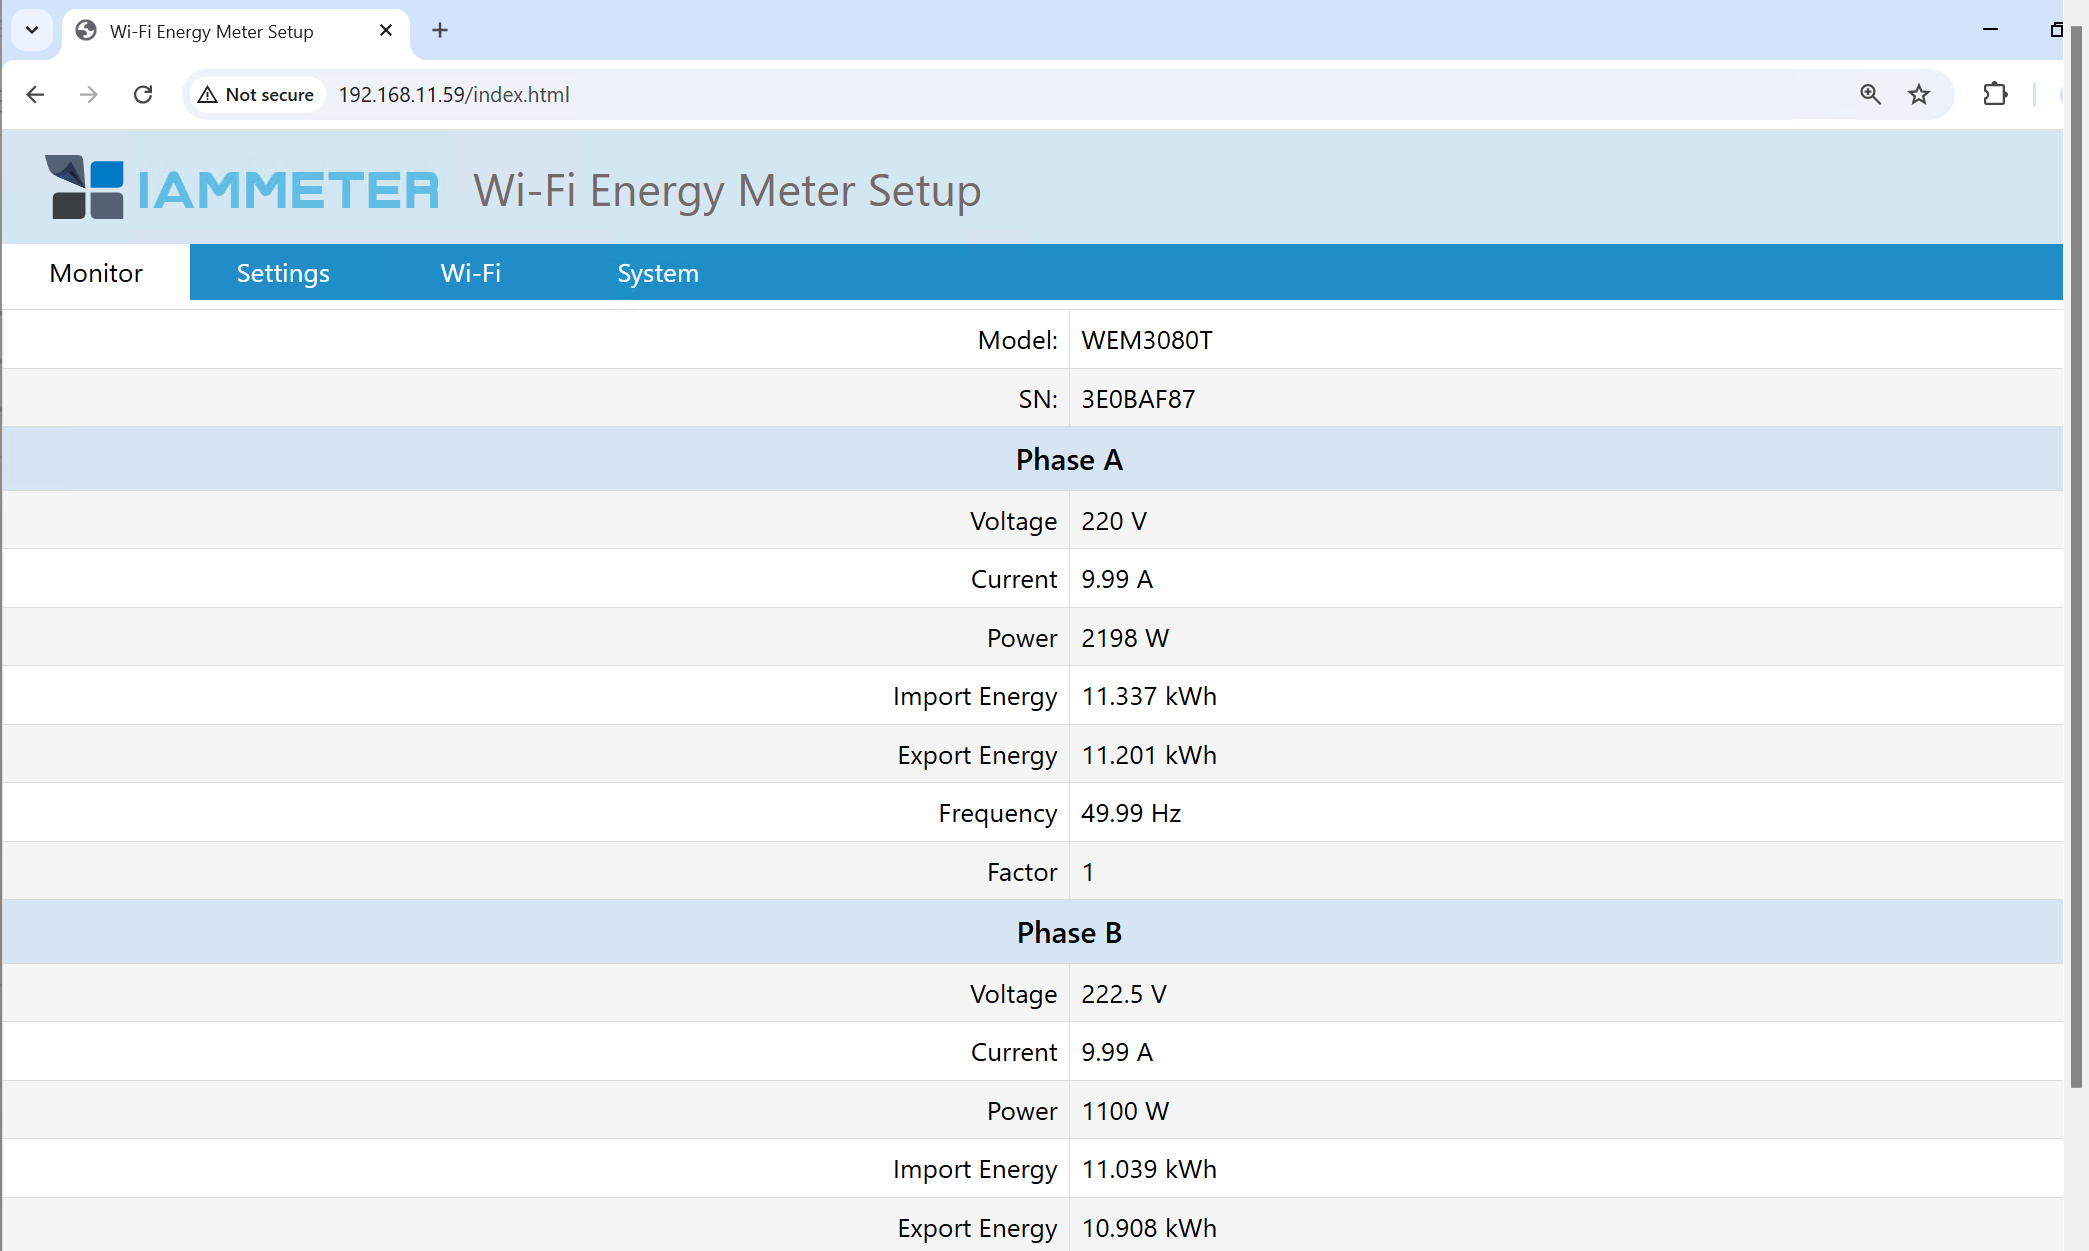Click the address bar URL 192.168.11.59/index.html

coord(454,94)
